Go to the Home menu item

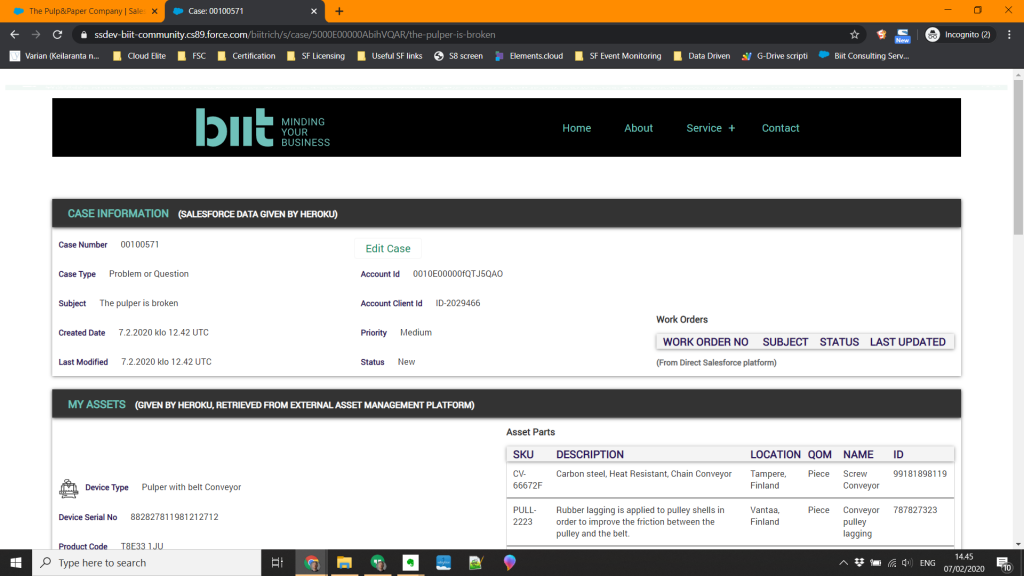pos(577,128)
